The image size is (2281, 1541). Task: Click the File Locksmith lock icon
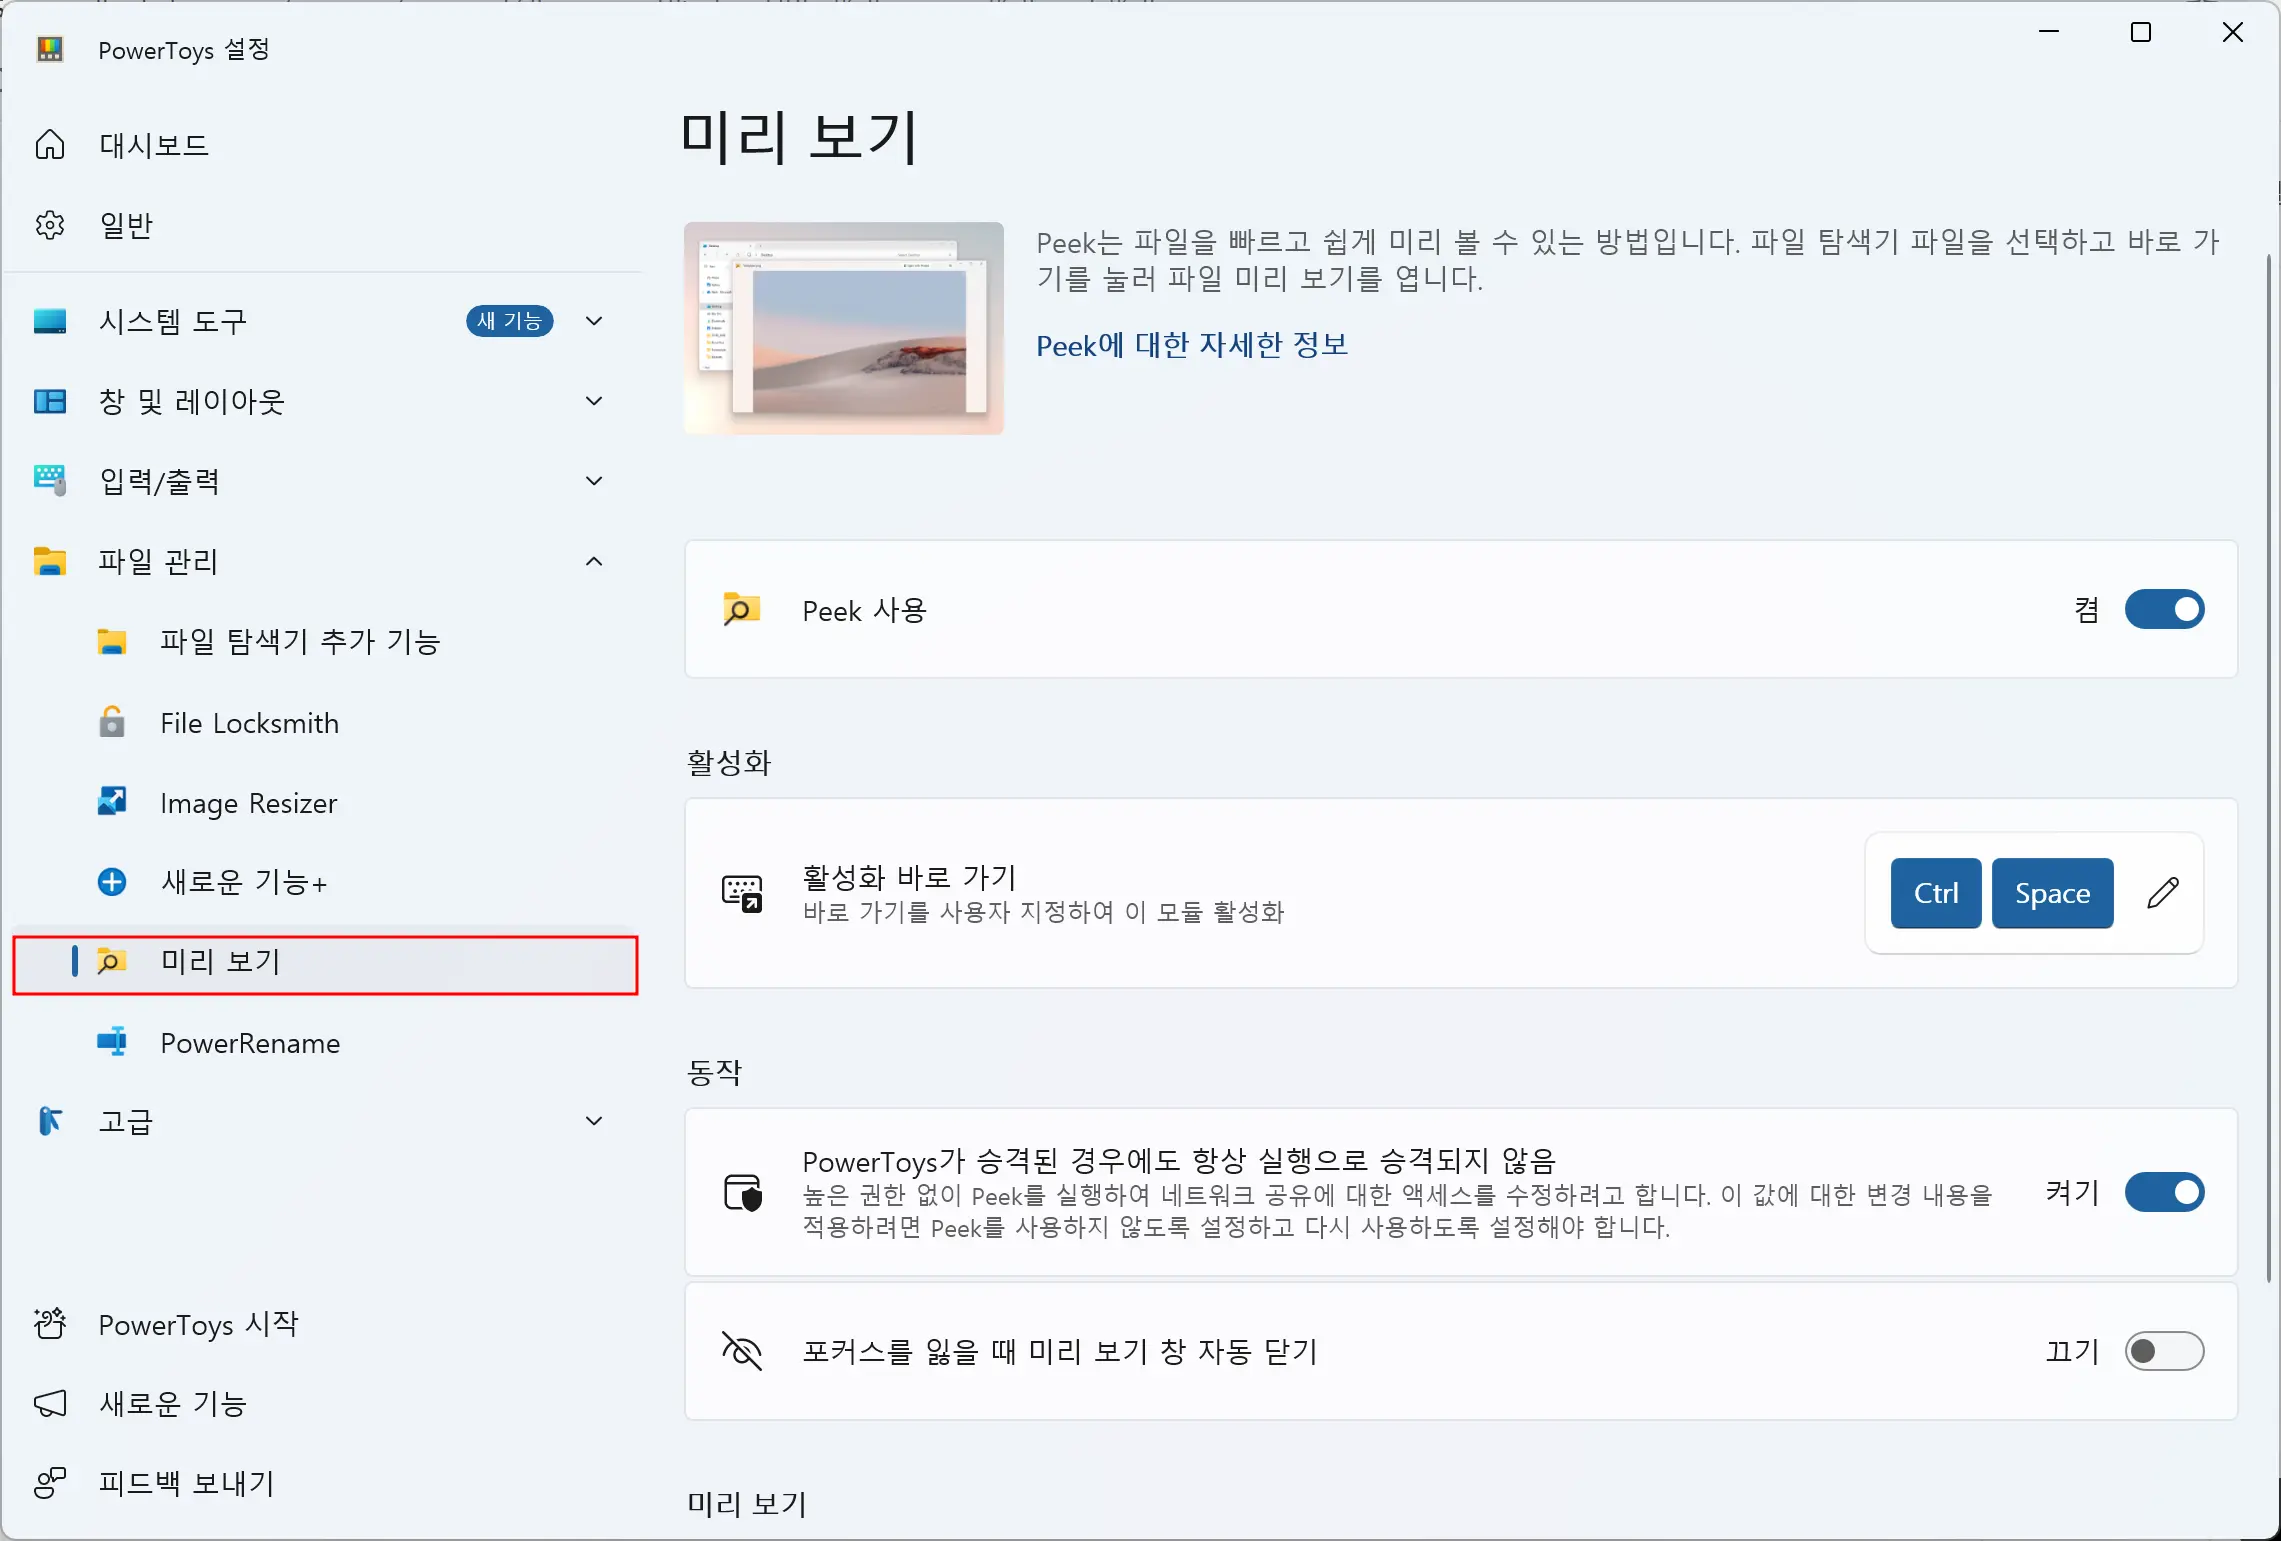(110, 722)
